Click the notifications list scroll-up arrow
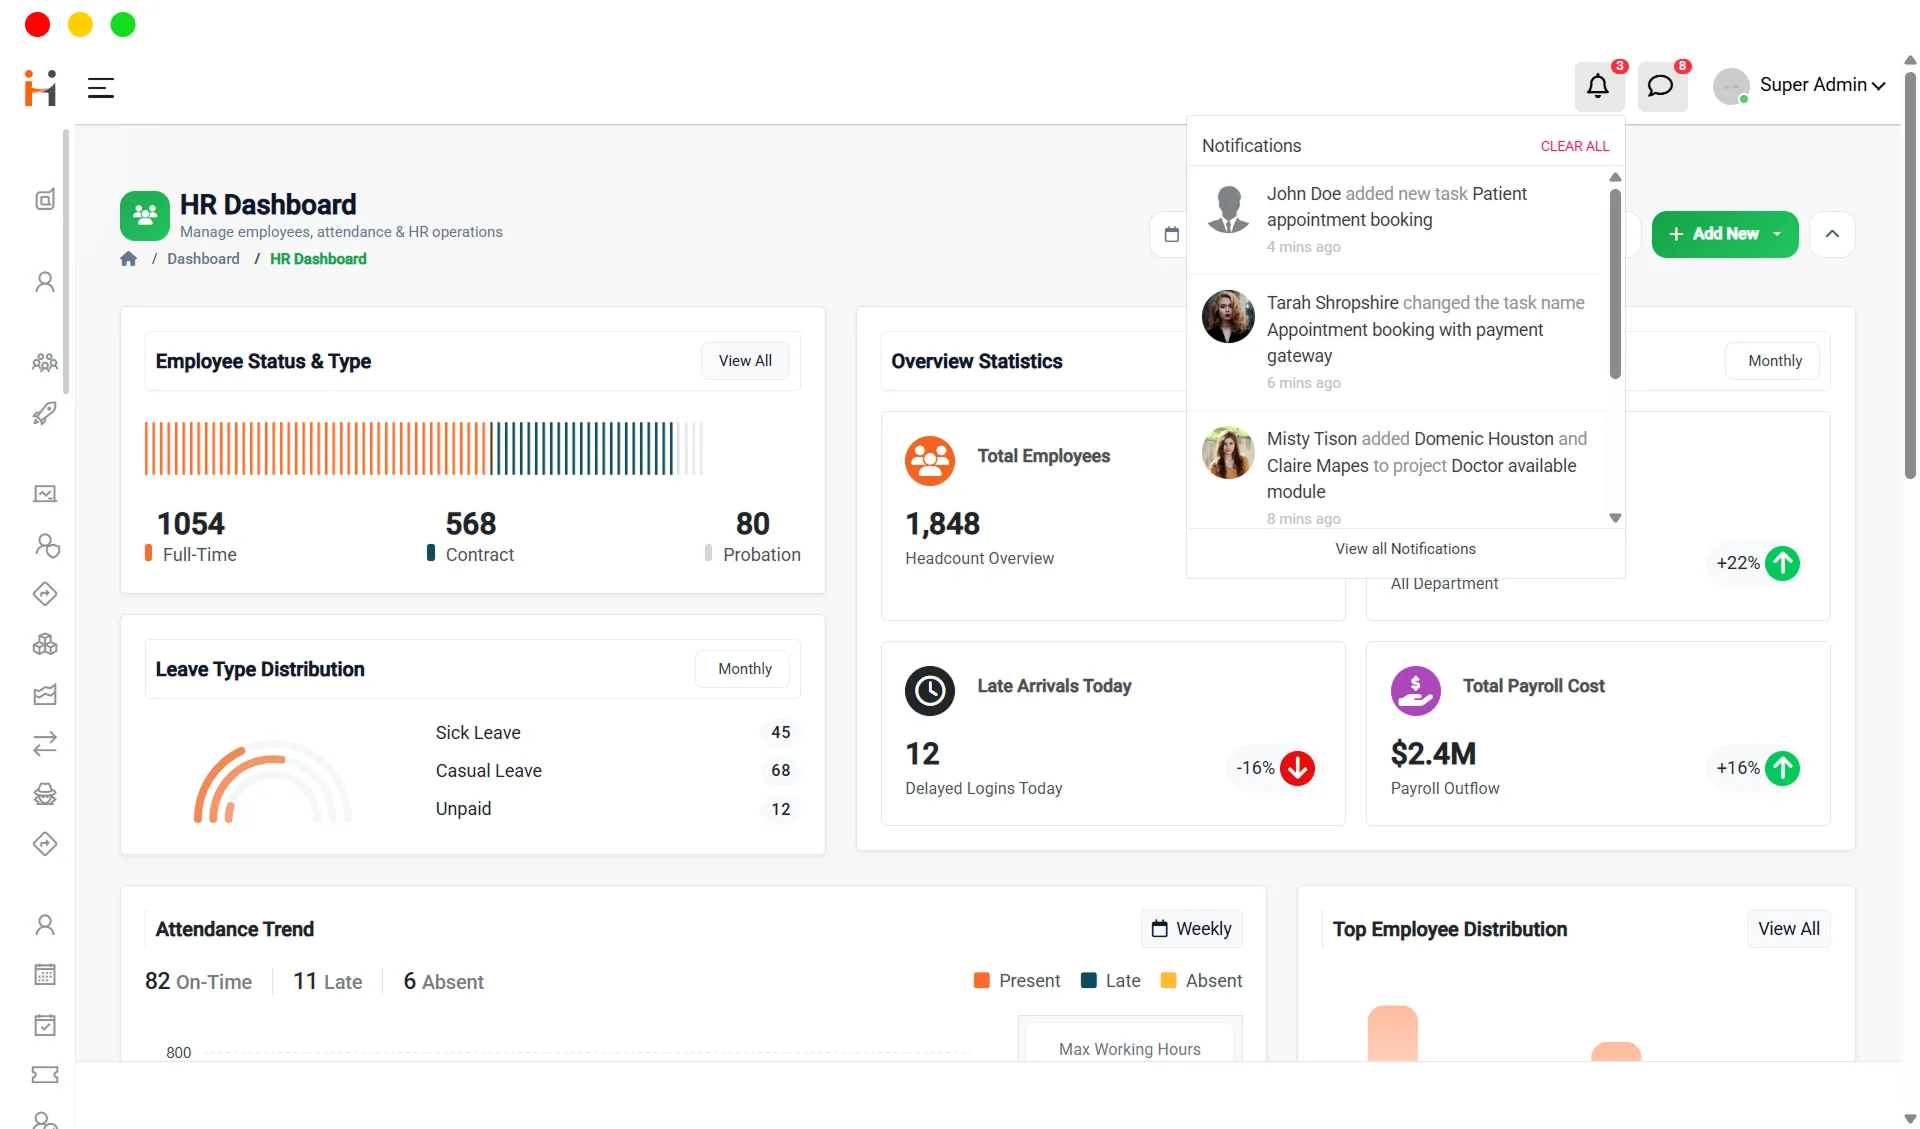This screenshot has height=1129, width=1920. tap(1615, 177)
